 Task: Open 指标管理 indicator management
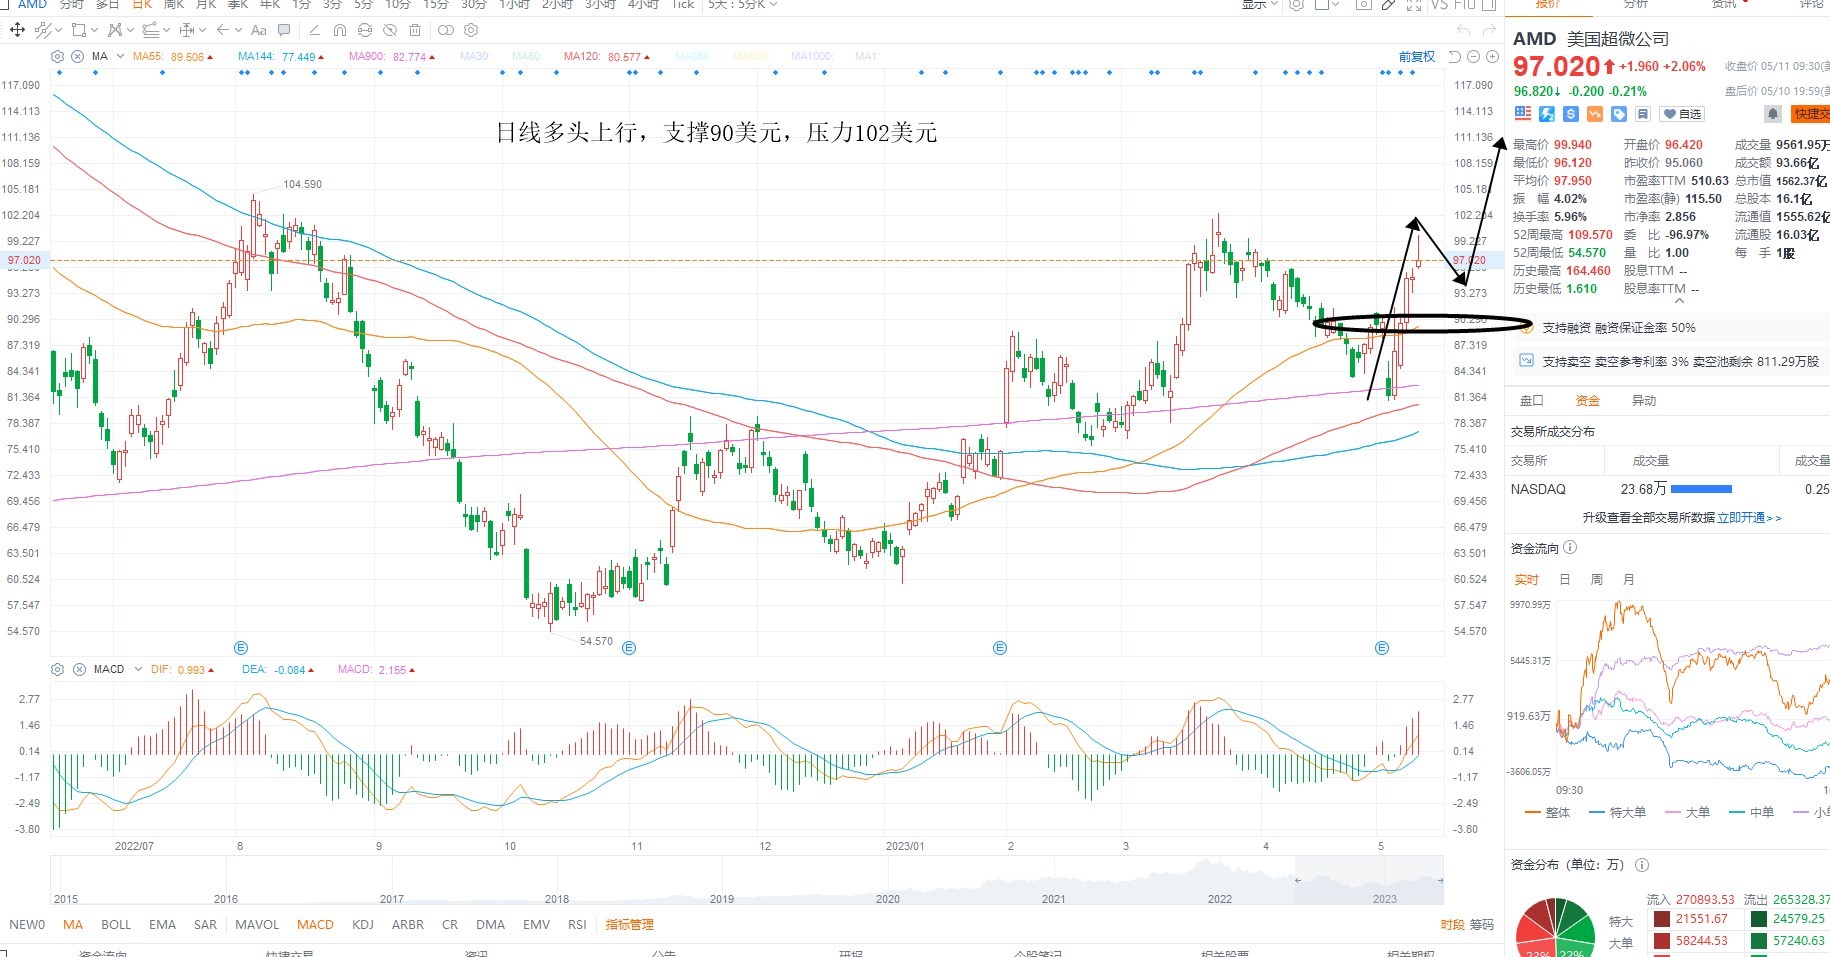point(629,924)
